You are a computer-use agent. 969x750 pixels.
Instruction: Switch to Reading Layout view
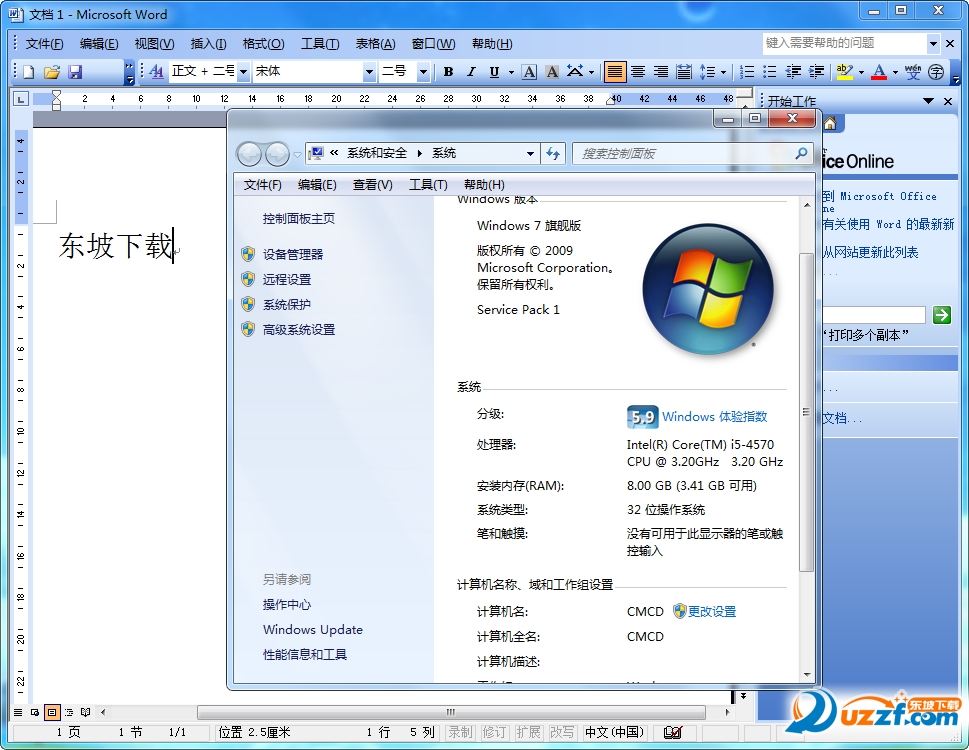[85, 712]
